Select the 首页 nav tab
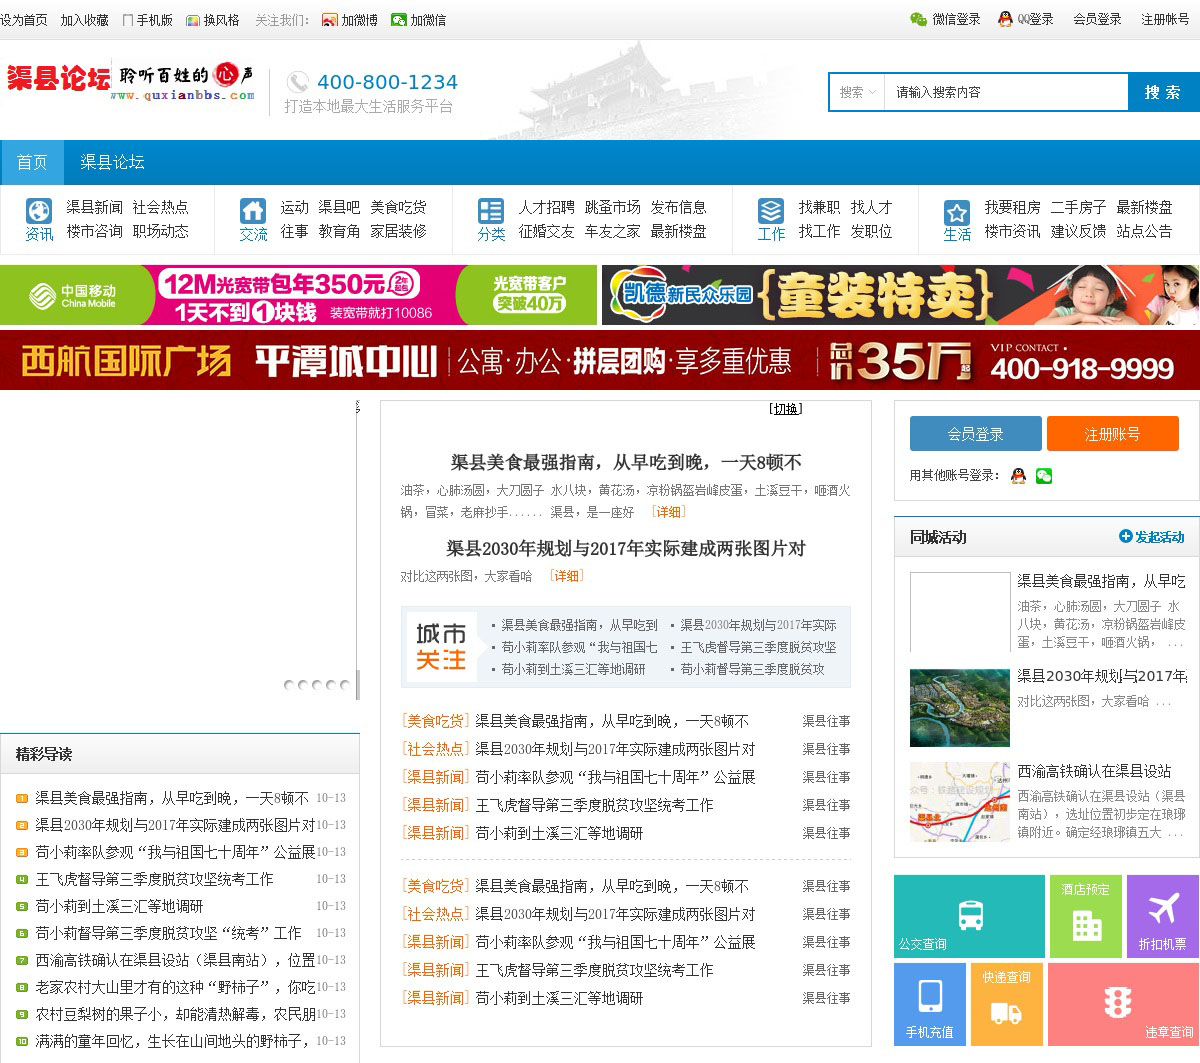 tap(32, 162)
